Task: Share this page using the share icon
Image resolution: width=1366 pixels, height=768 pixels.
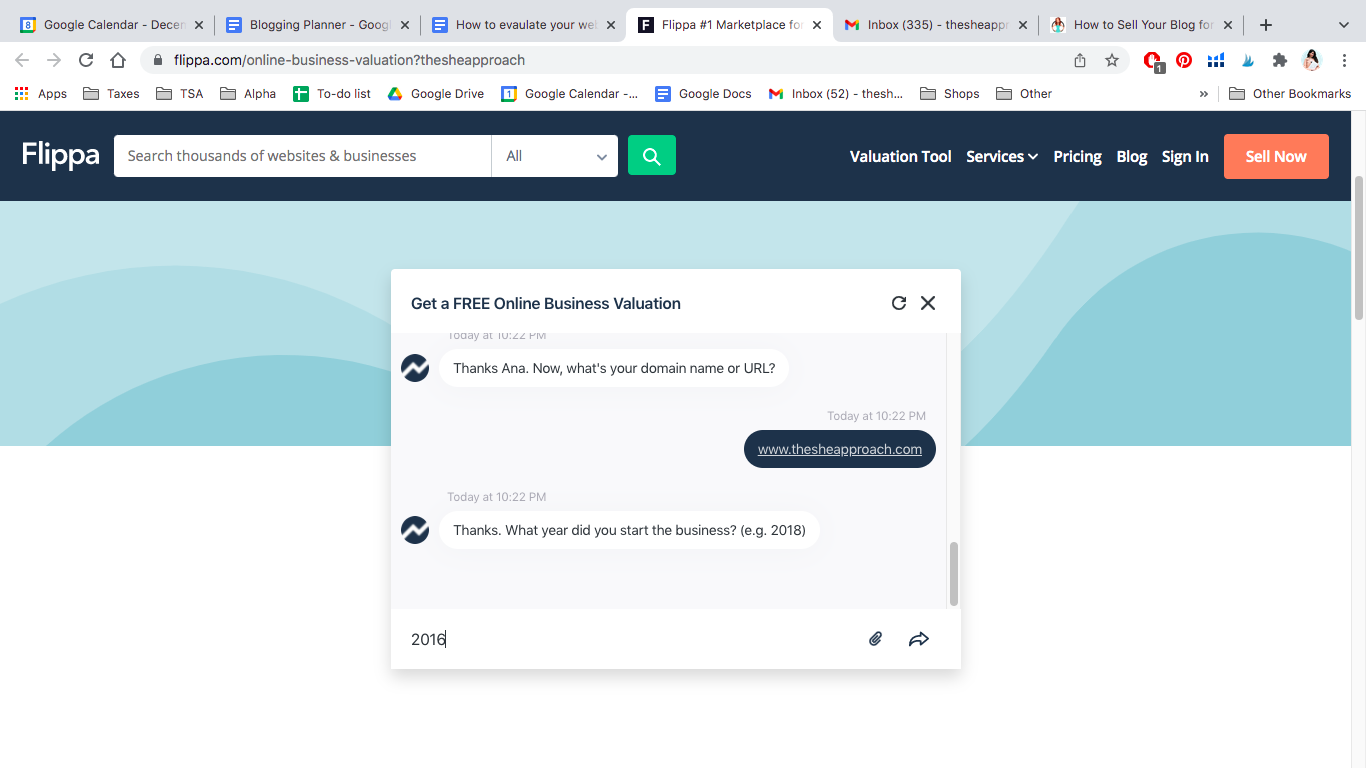Action: pos(1080,60)
